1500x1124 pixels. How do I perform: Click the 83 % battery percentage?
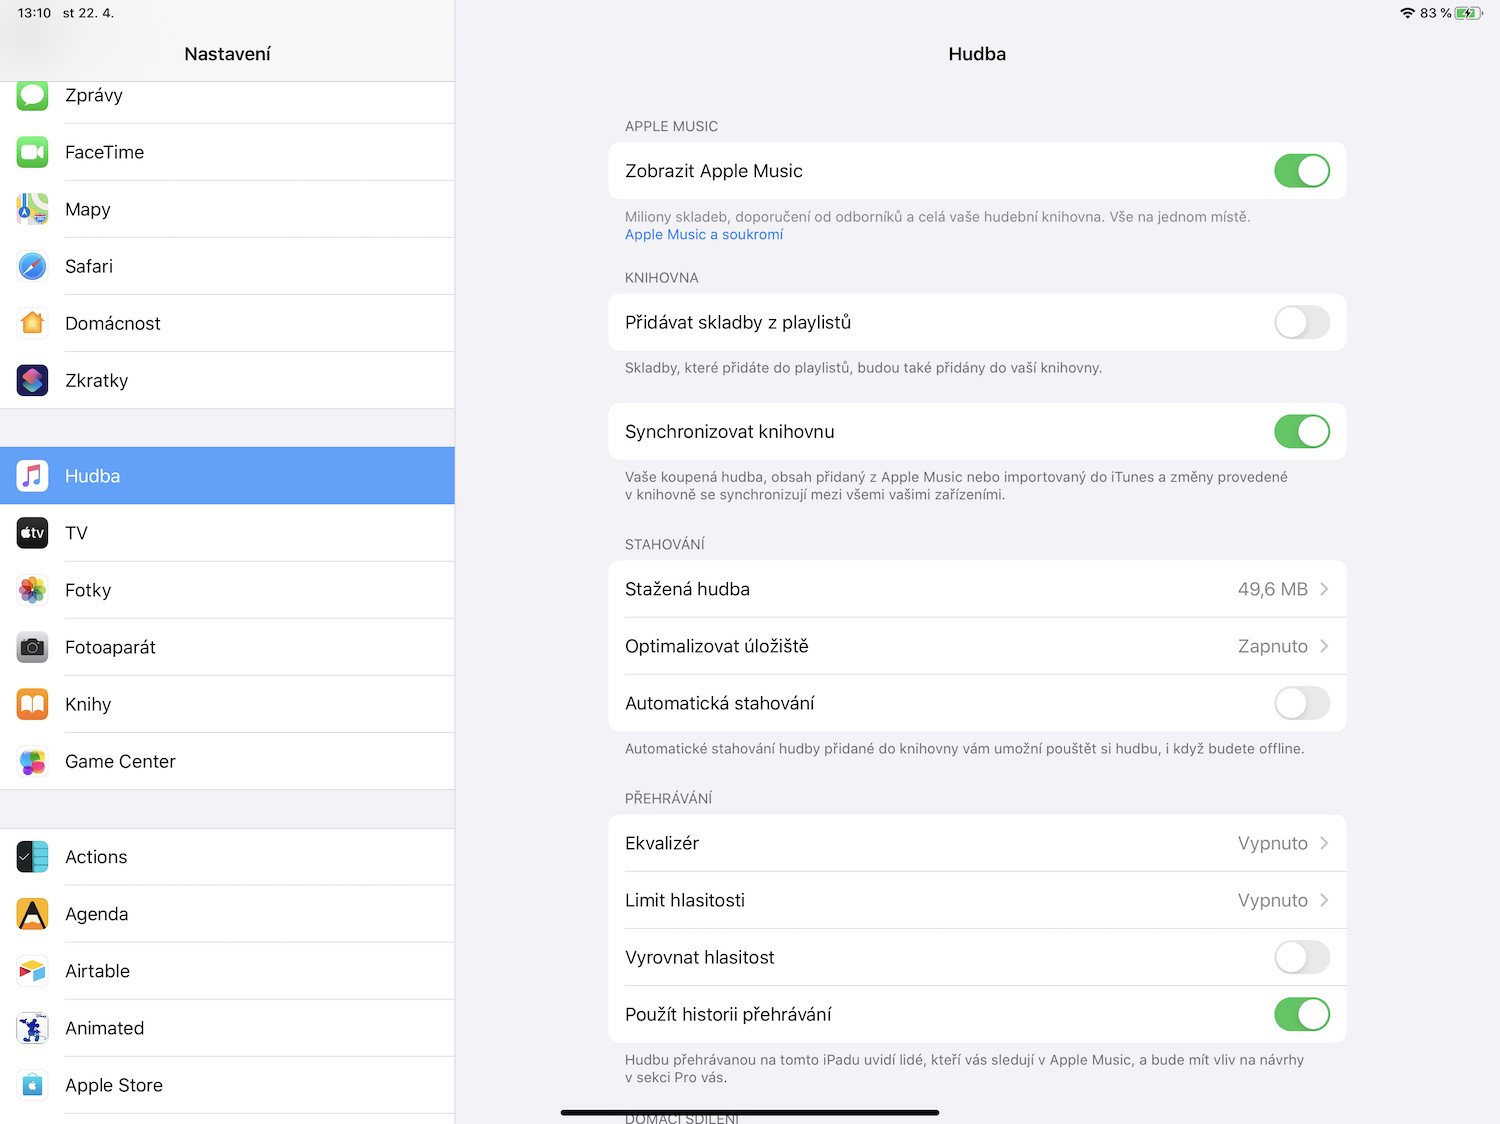click(1435, 13)
